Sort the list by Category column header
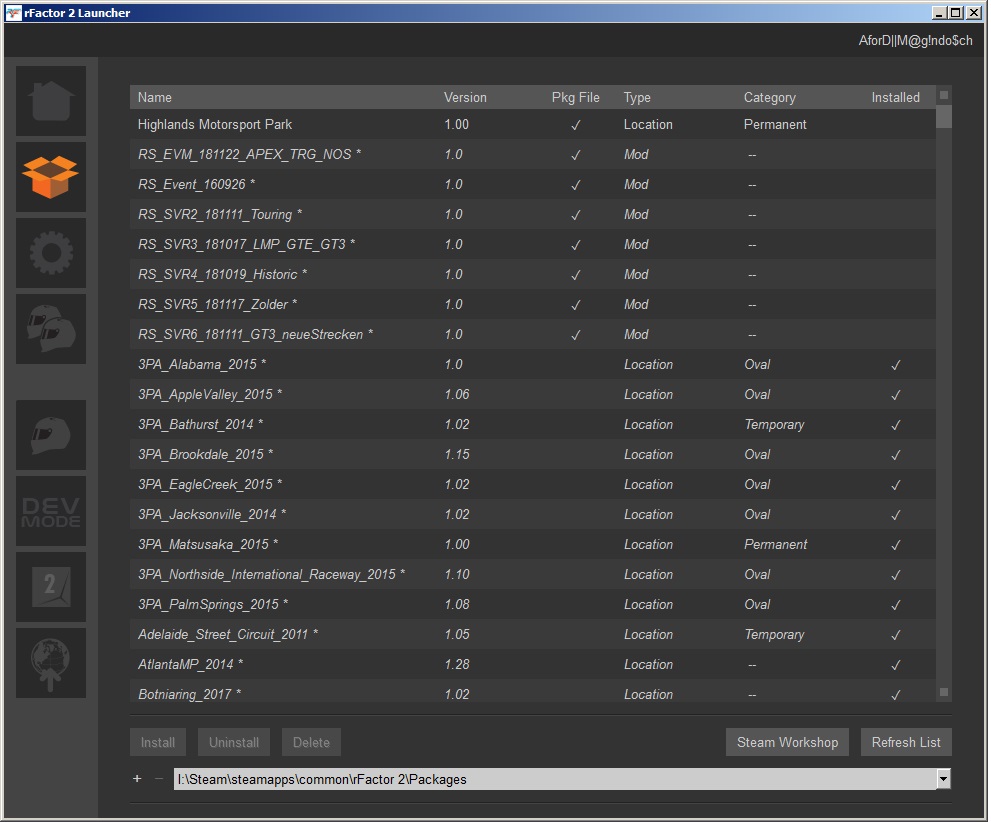 tap(769, 97)
